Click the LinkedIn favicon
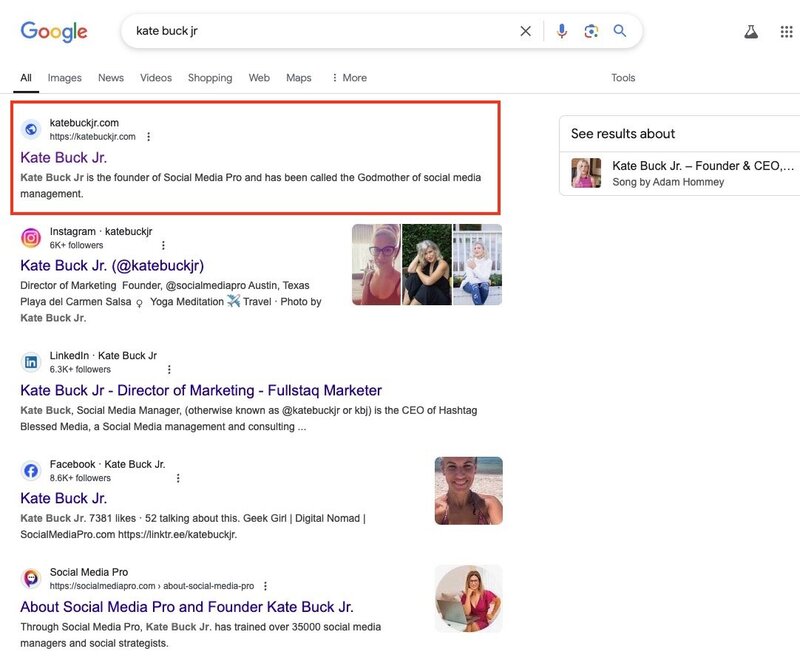 click(31, 362)
